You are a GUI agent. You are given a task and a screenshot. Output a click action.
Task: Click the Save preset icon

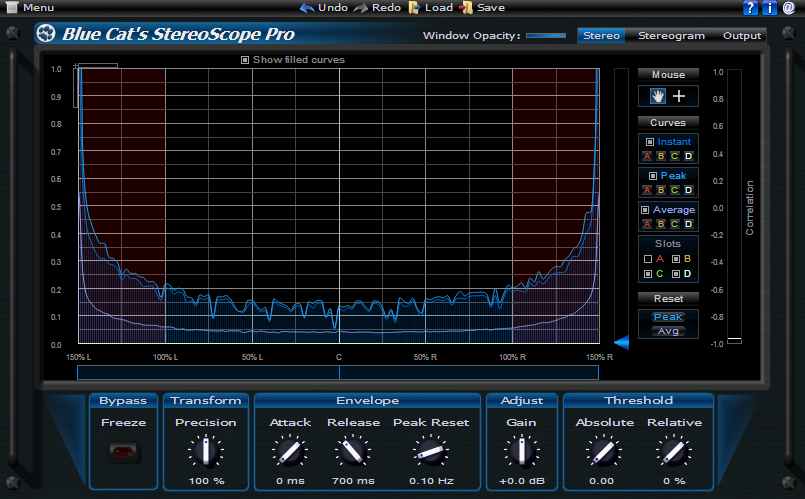click(x=465, y=8)
